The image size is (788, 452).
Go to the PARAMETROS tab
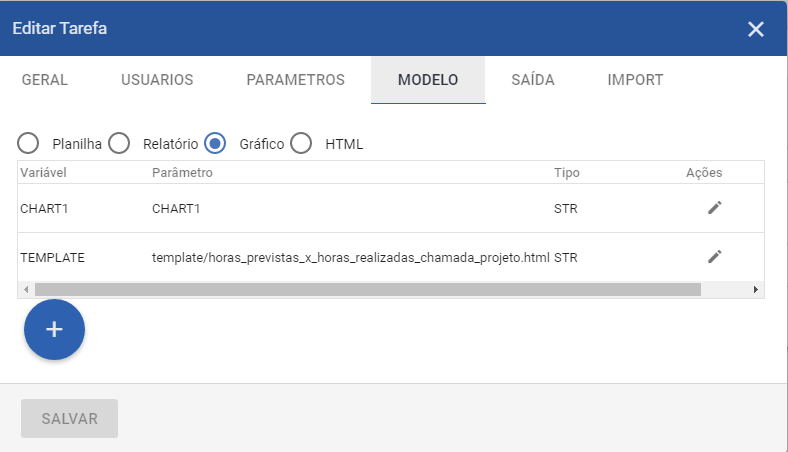pos(296,80)
